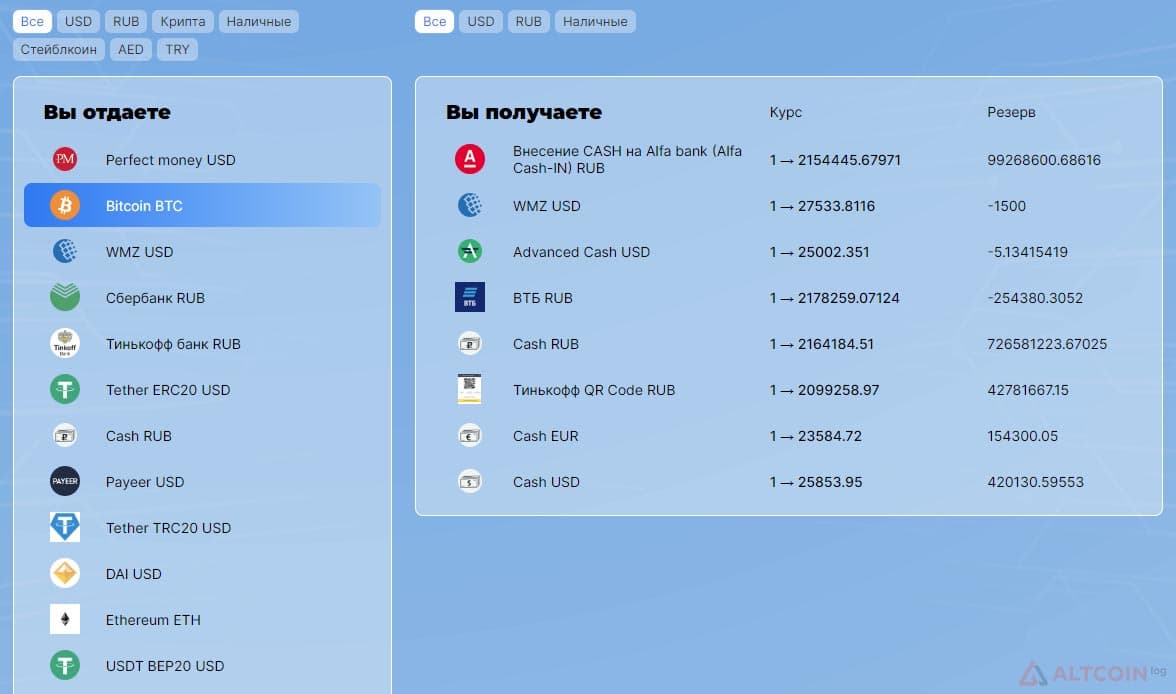
Task: Click the Payeer dark round icon
Action: (65, 481)
